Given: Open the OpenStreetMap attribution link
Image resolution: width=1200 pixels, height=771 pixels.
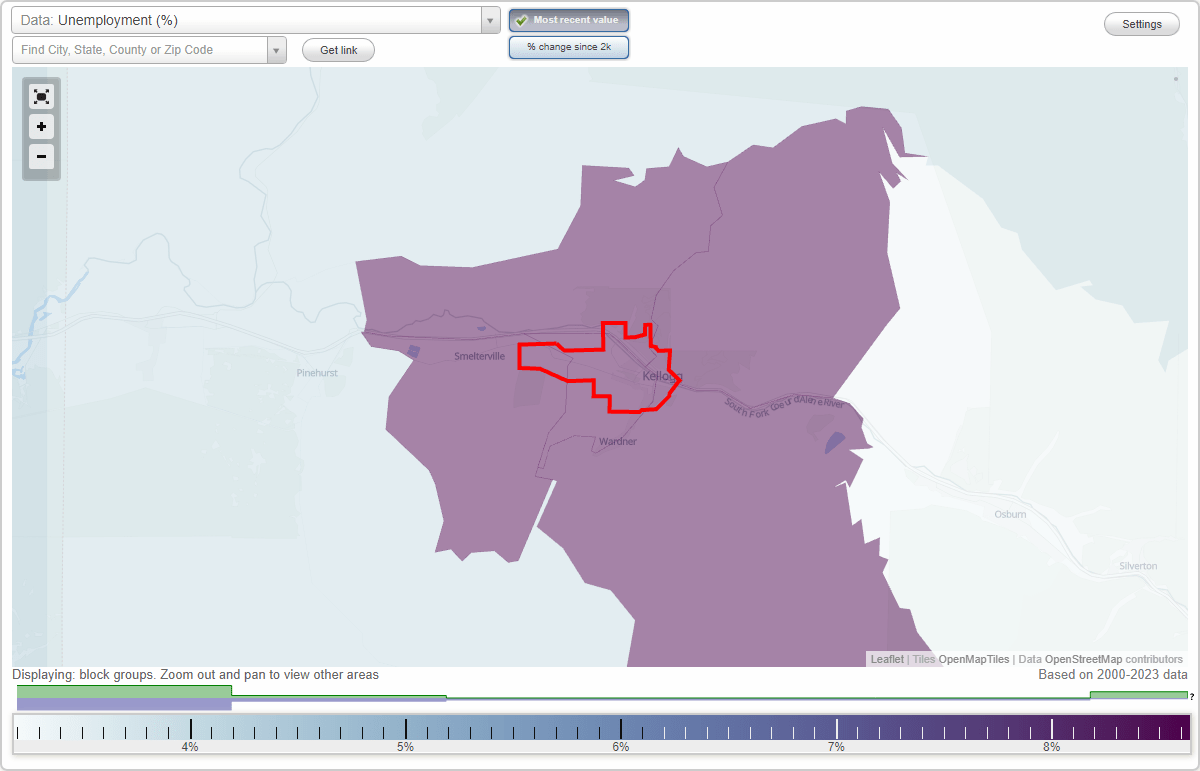Looking at the screenshot, I should click(1083, 659).
